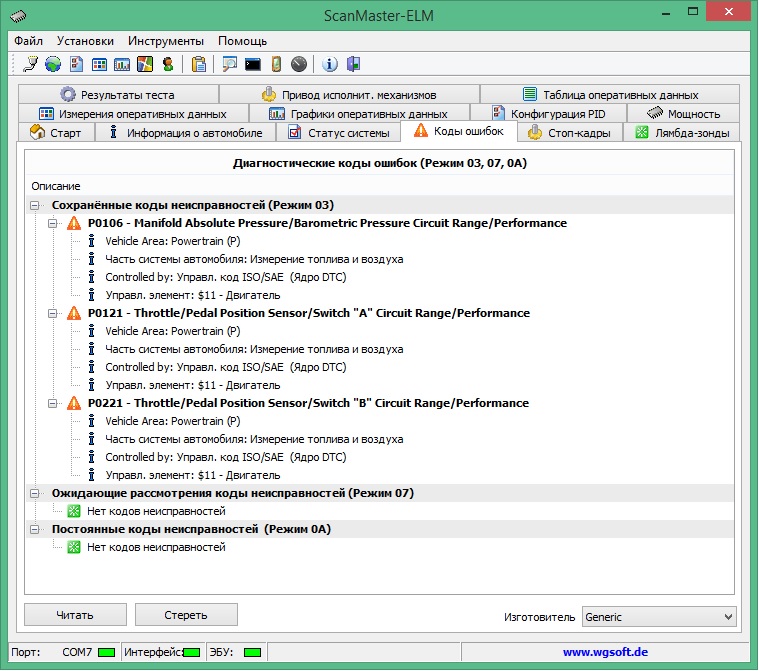Screen dimensions: 759x671
Task: Switch to Привод исполнит. механизмов tab
Action: pyautogui.click(x=349, y=94)
